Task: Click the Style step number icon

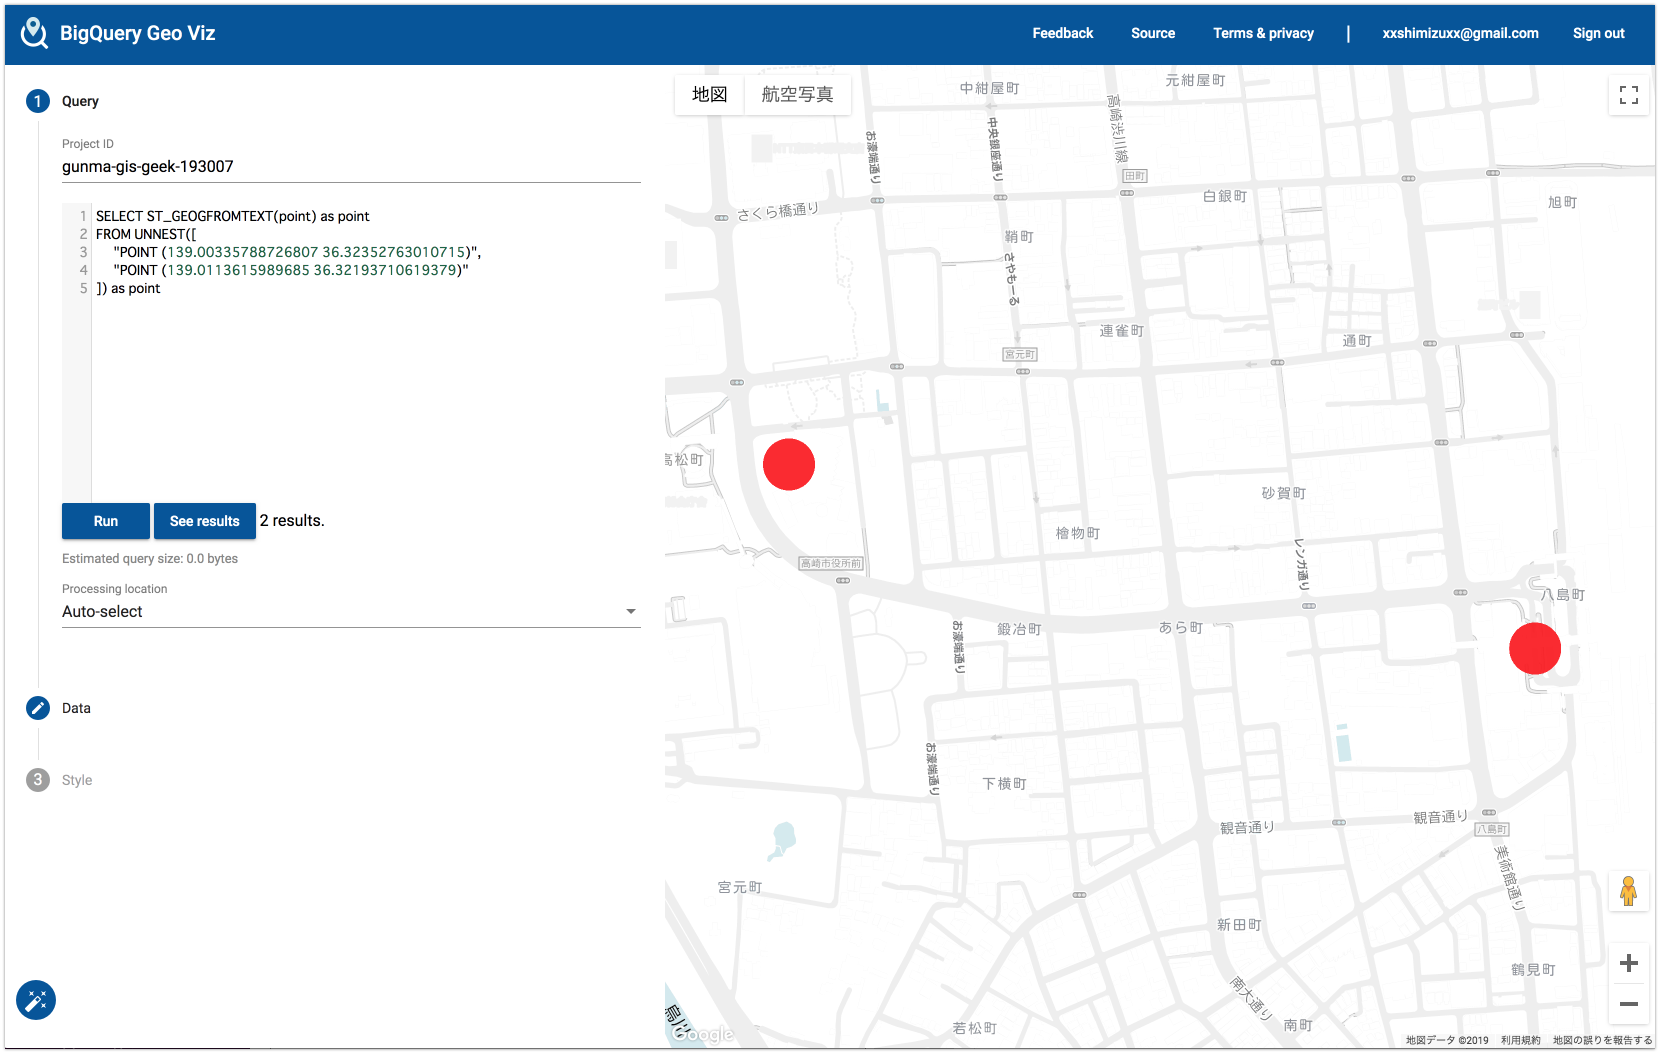Action: coord(38,780)
